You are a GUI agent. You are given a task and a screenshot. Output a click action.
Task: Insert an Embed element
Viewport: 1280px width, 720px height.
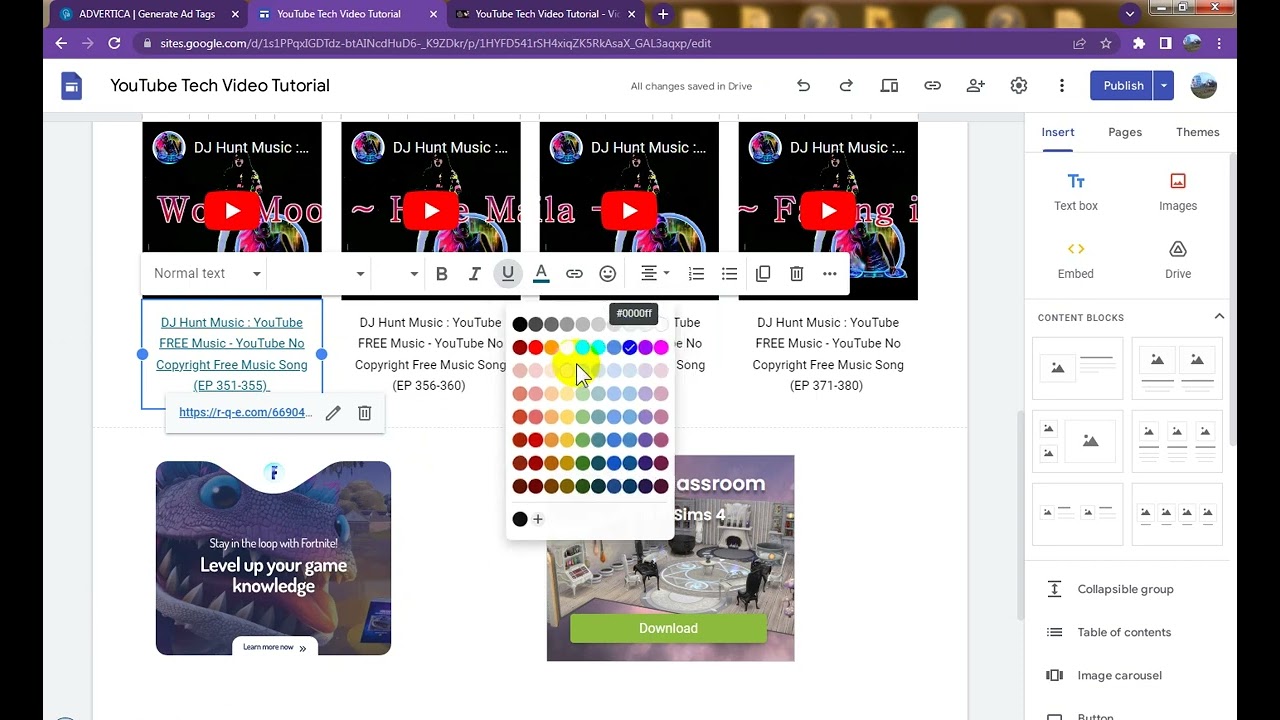1076,260
